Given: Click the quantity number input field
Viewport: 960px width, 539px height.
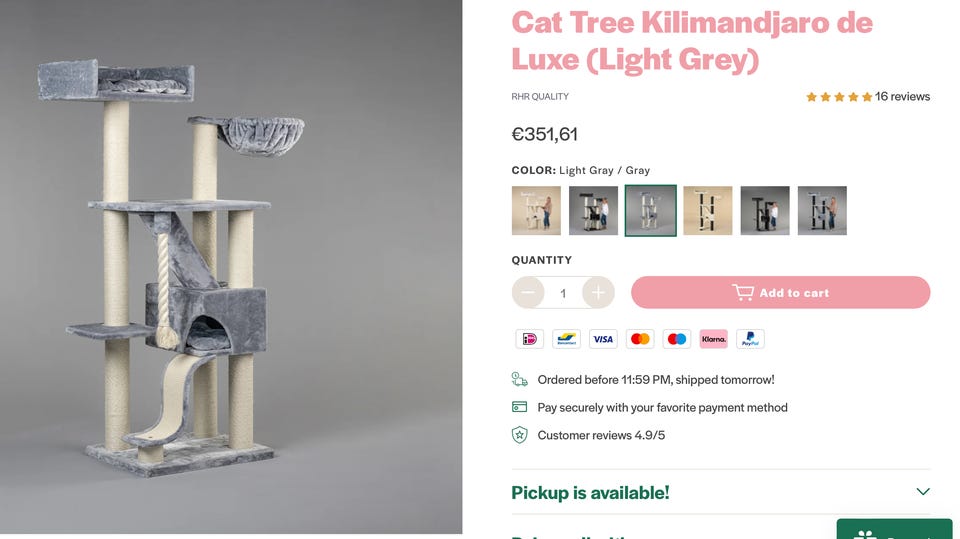Looking at the screenshot, I should 563,293.
